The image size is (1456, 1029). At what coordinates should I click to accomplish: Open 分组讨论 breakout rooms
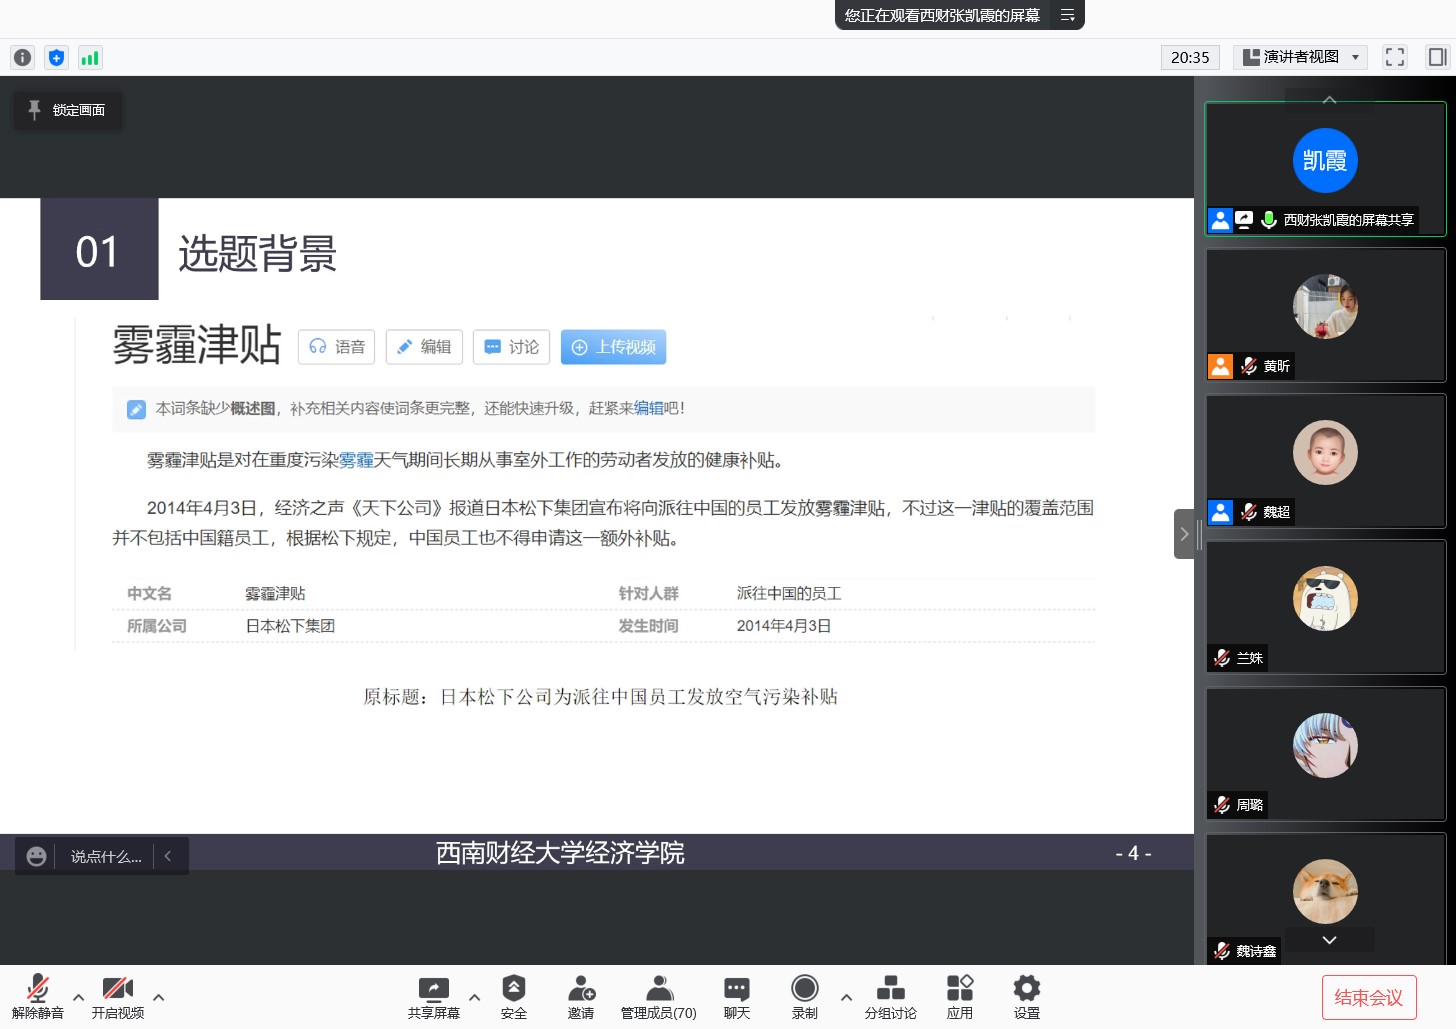click(x=891, y=996)
